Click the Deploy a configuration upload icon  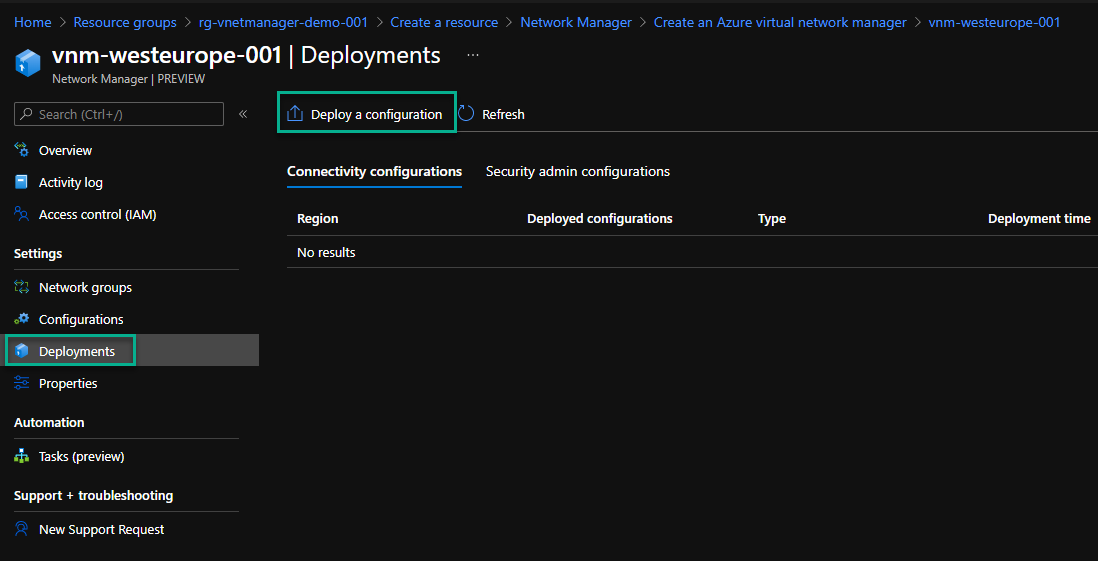pyautogui.click(x=296, y=113)
